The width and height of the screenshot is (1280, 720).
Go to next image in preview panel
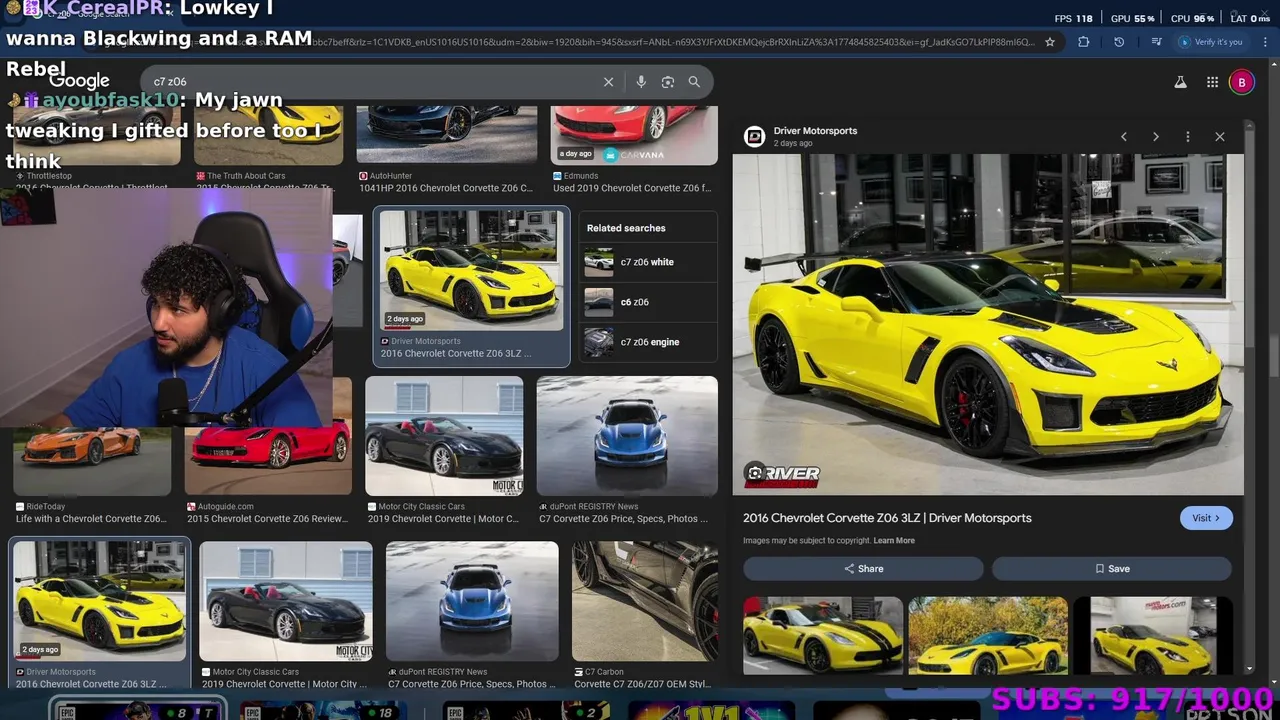click(1156, 137)
